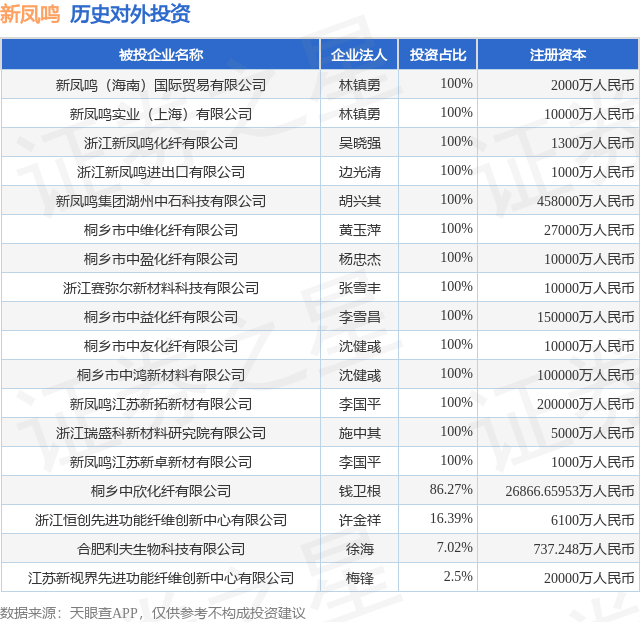The width and height of the screenshot is (640, 622).
Task: Select 合肥利夫生物科技有限公司 cell
Action: point(161,549)
